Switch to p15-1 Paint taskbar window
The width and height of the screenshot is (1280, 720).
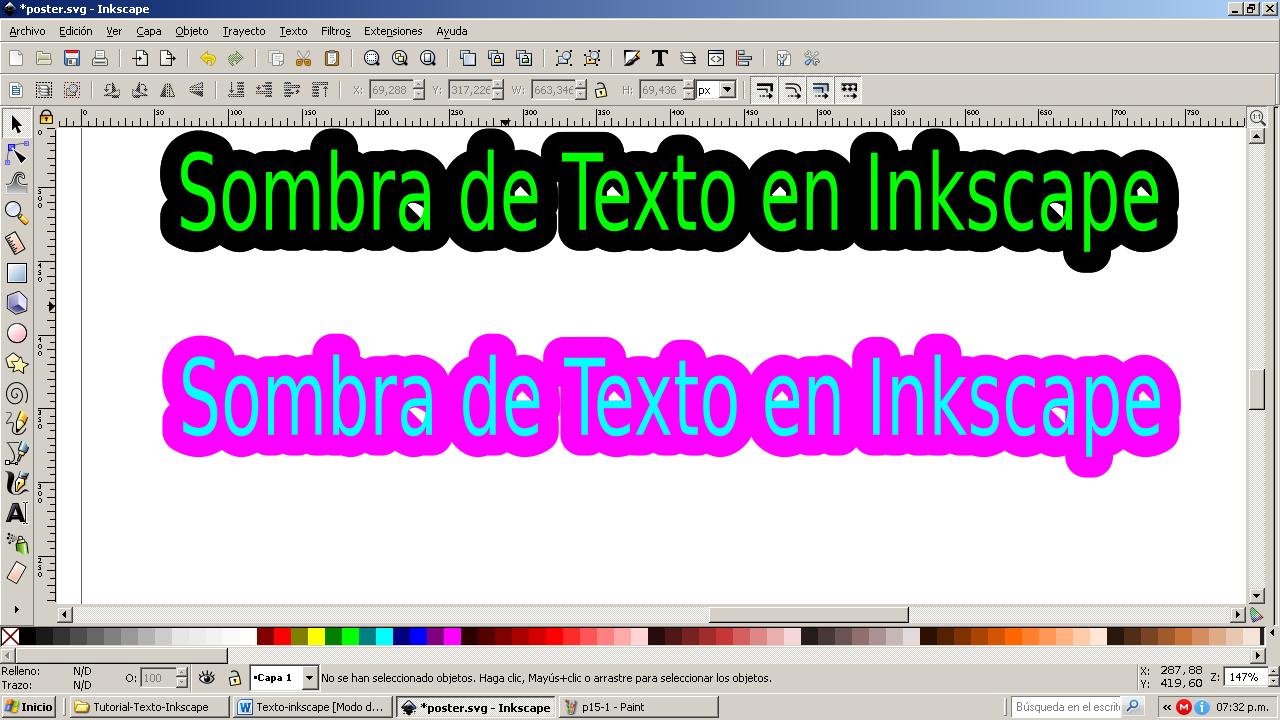[x=638, y=707]
